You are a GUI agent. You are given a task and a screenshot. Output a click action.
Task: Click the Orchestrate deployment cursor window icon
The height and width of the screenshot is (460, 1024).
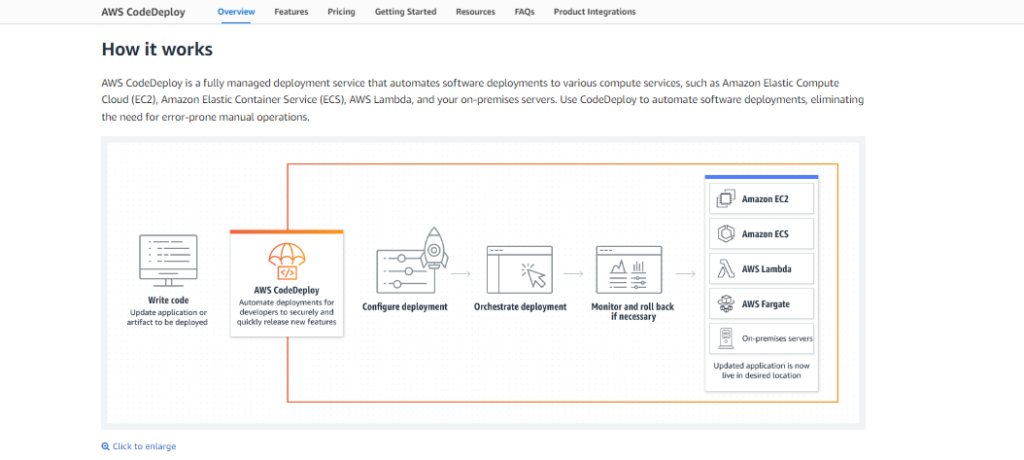(520, 269)
